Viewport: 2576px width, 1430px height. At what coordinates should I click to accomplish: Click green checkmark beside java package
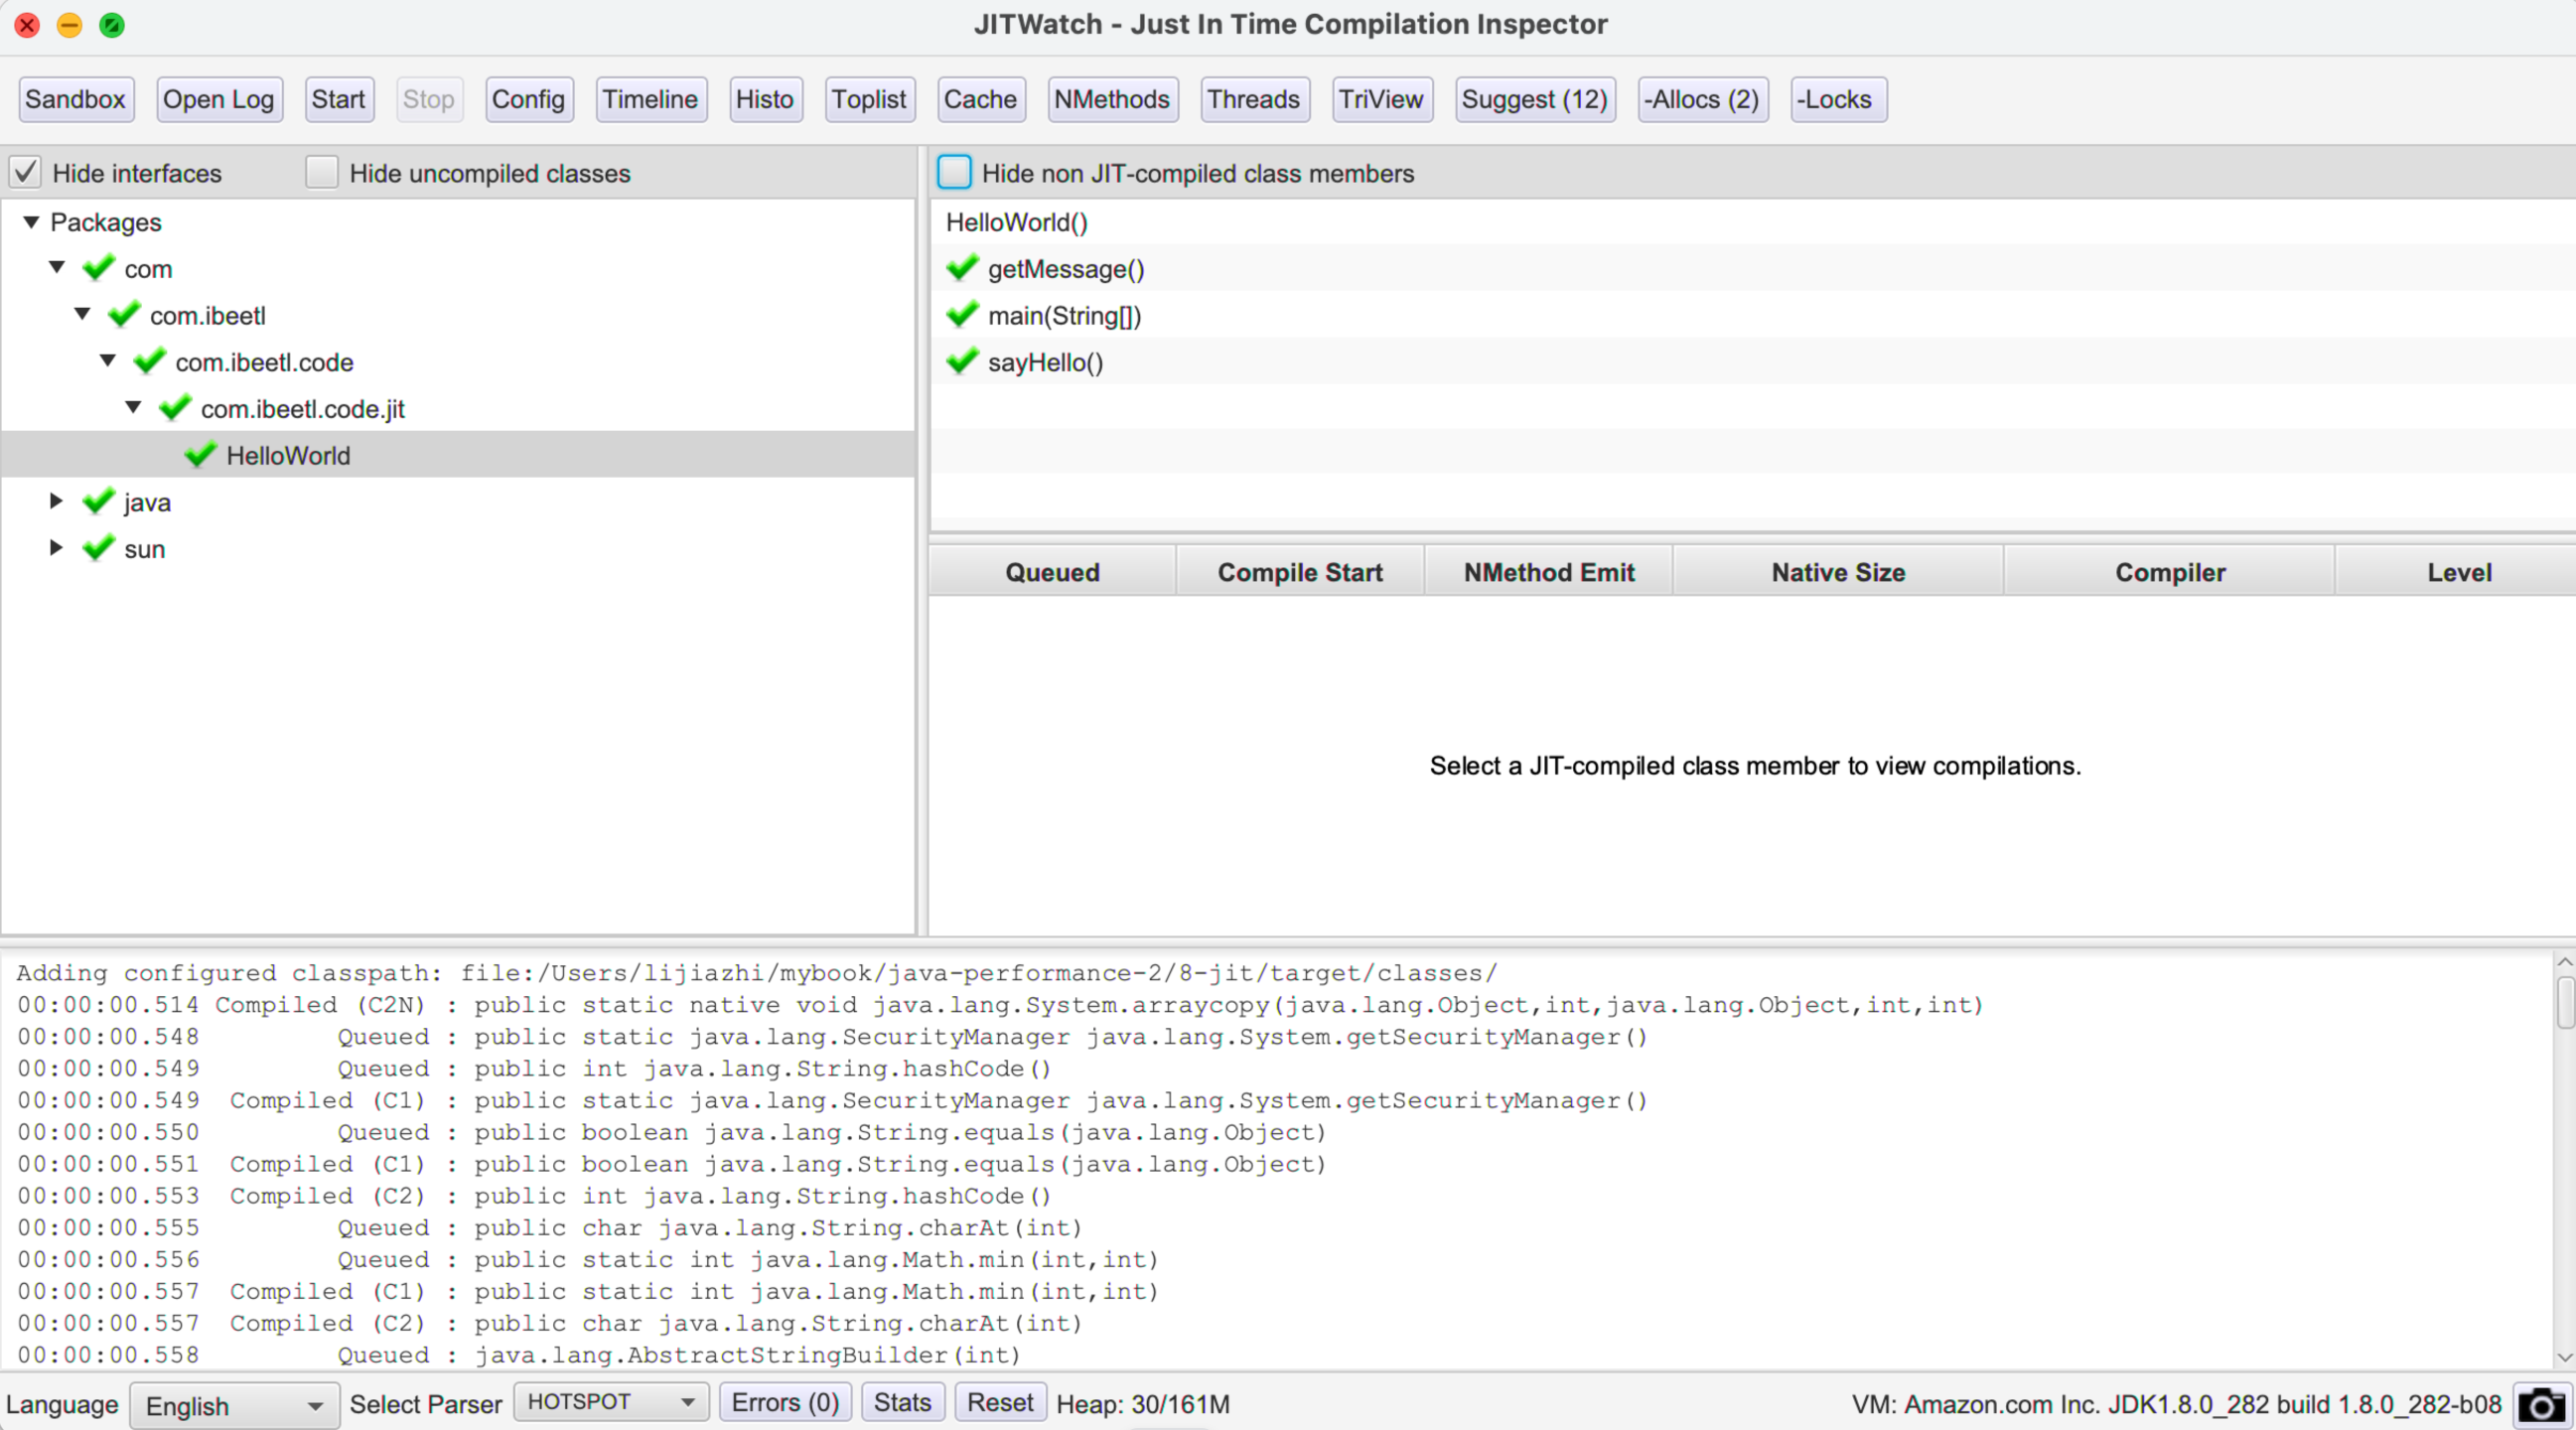(98, 501)
